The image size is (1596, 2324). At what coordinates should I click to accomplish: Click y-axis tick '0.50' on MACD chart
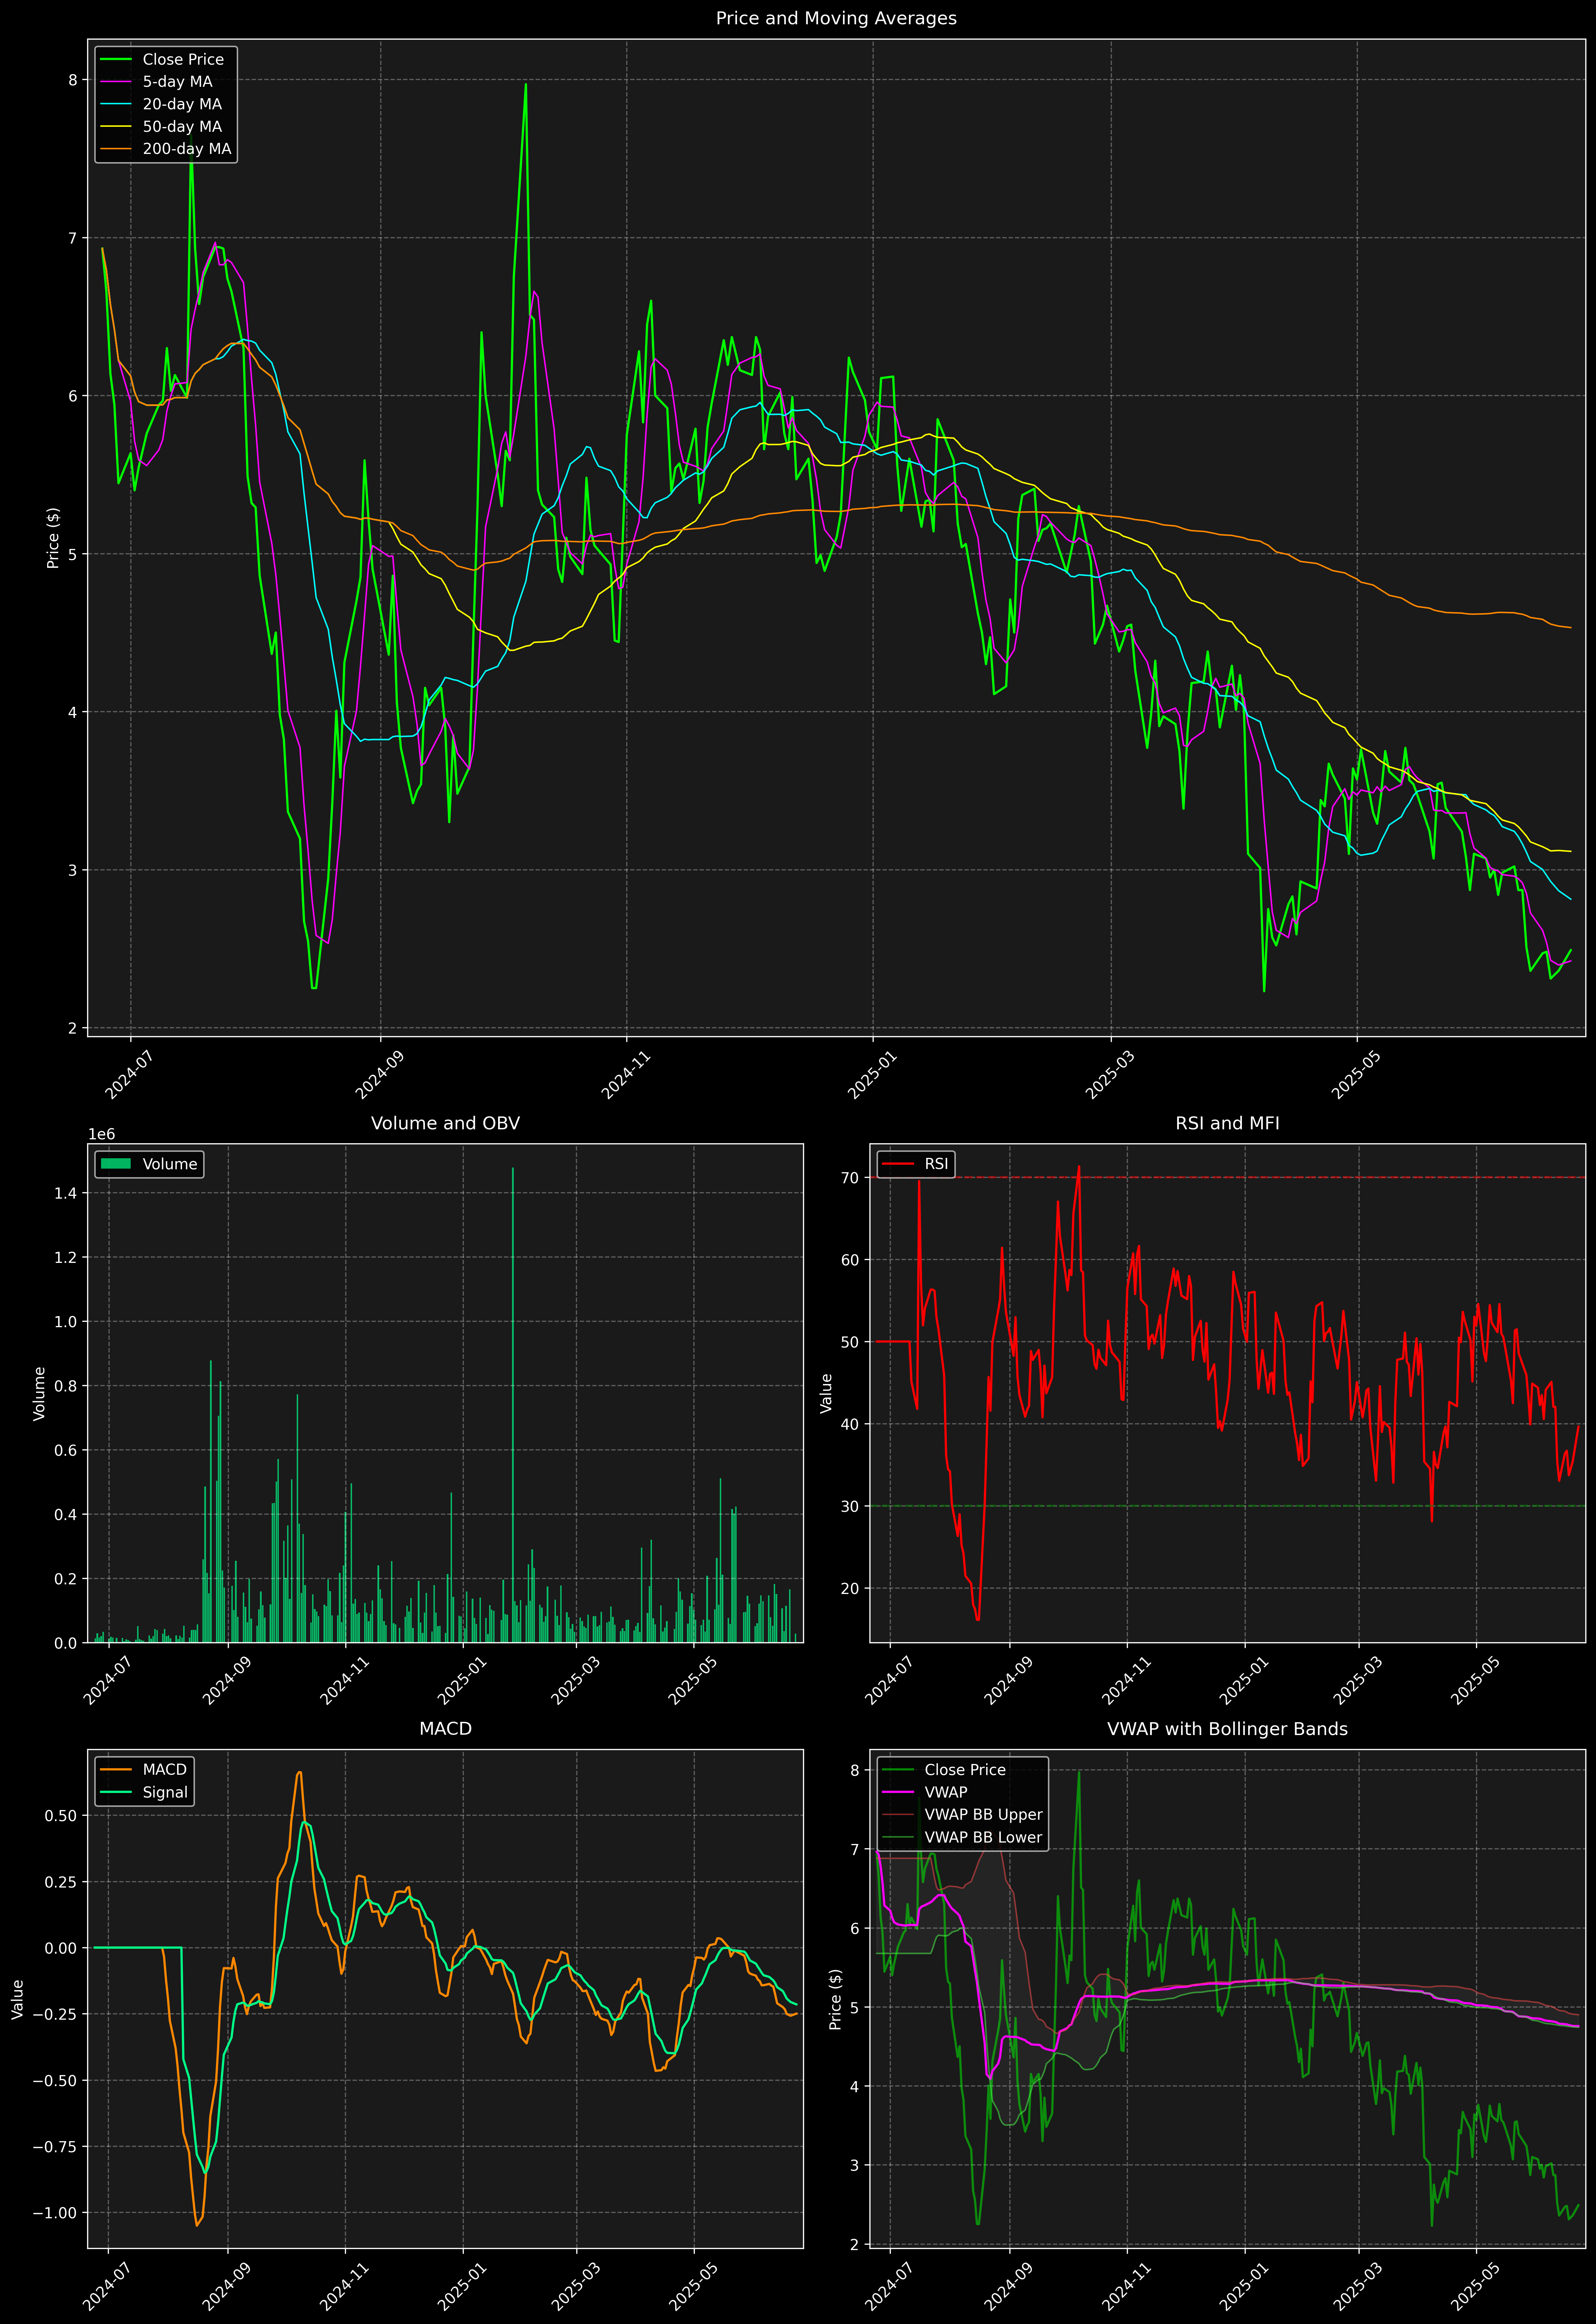[61, 1815]
